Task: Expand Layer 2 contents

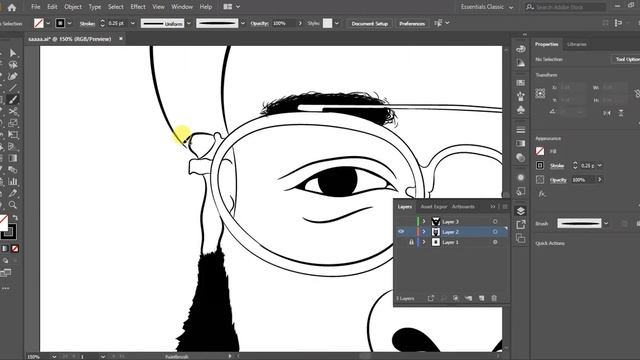Action: tap(424, 231)
